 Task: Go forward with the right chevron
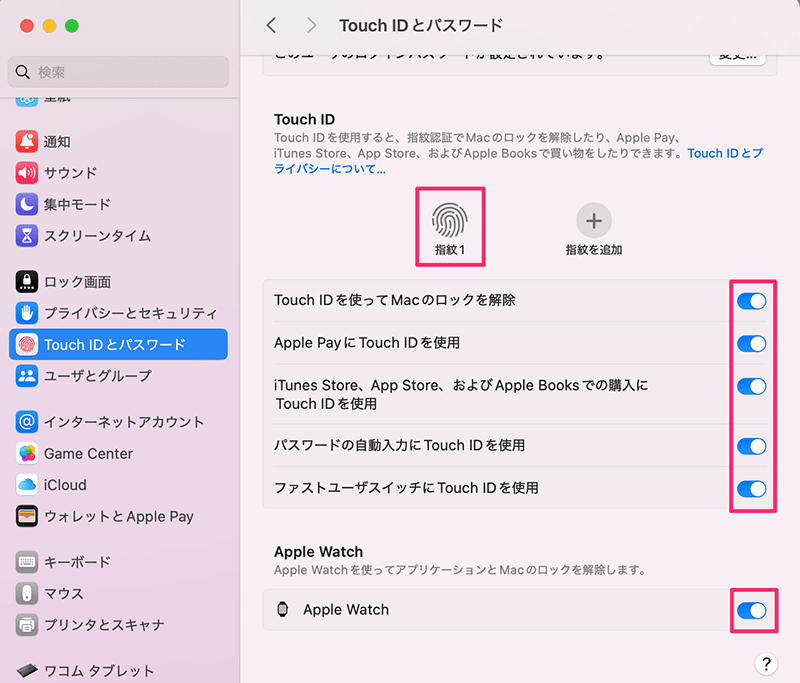pos(311,25)
